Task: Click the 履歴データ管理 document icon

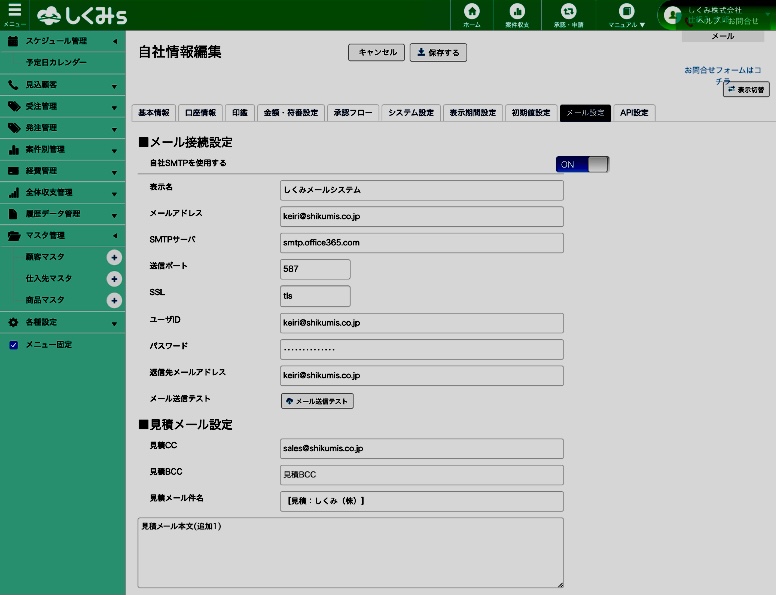Action: pos(13,214)
